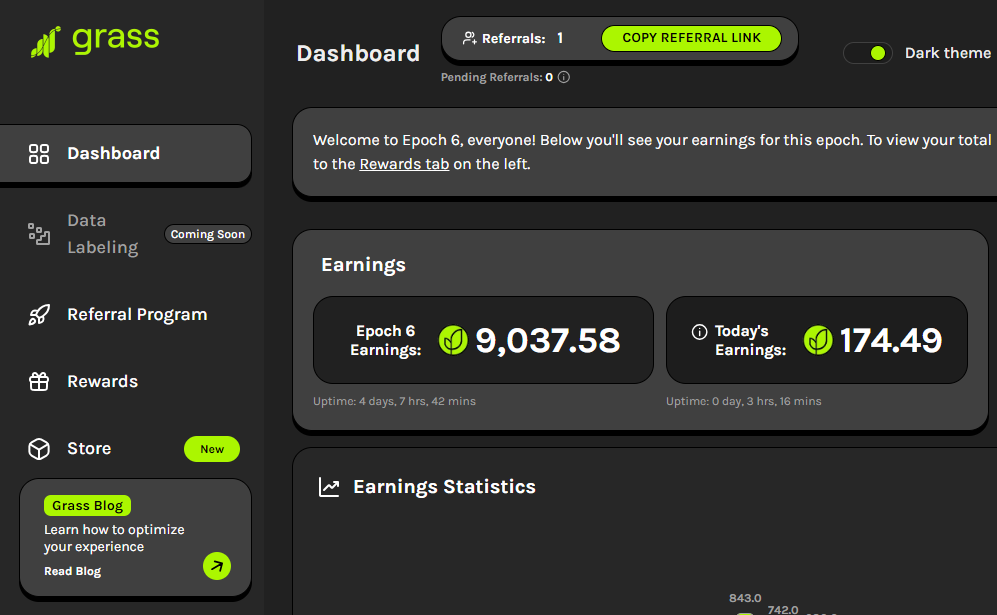The image size is (997, 615).
Task: Open the Read Blog link
Action: pyautogui.click(x=72, y=571)
